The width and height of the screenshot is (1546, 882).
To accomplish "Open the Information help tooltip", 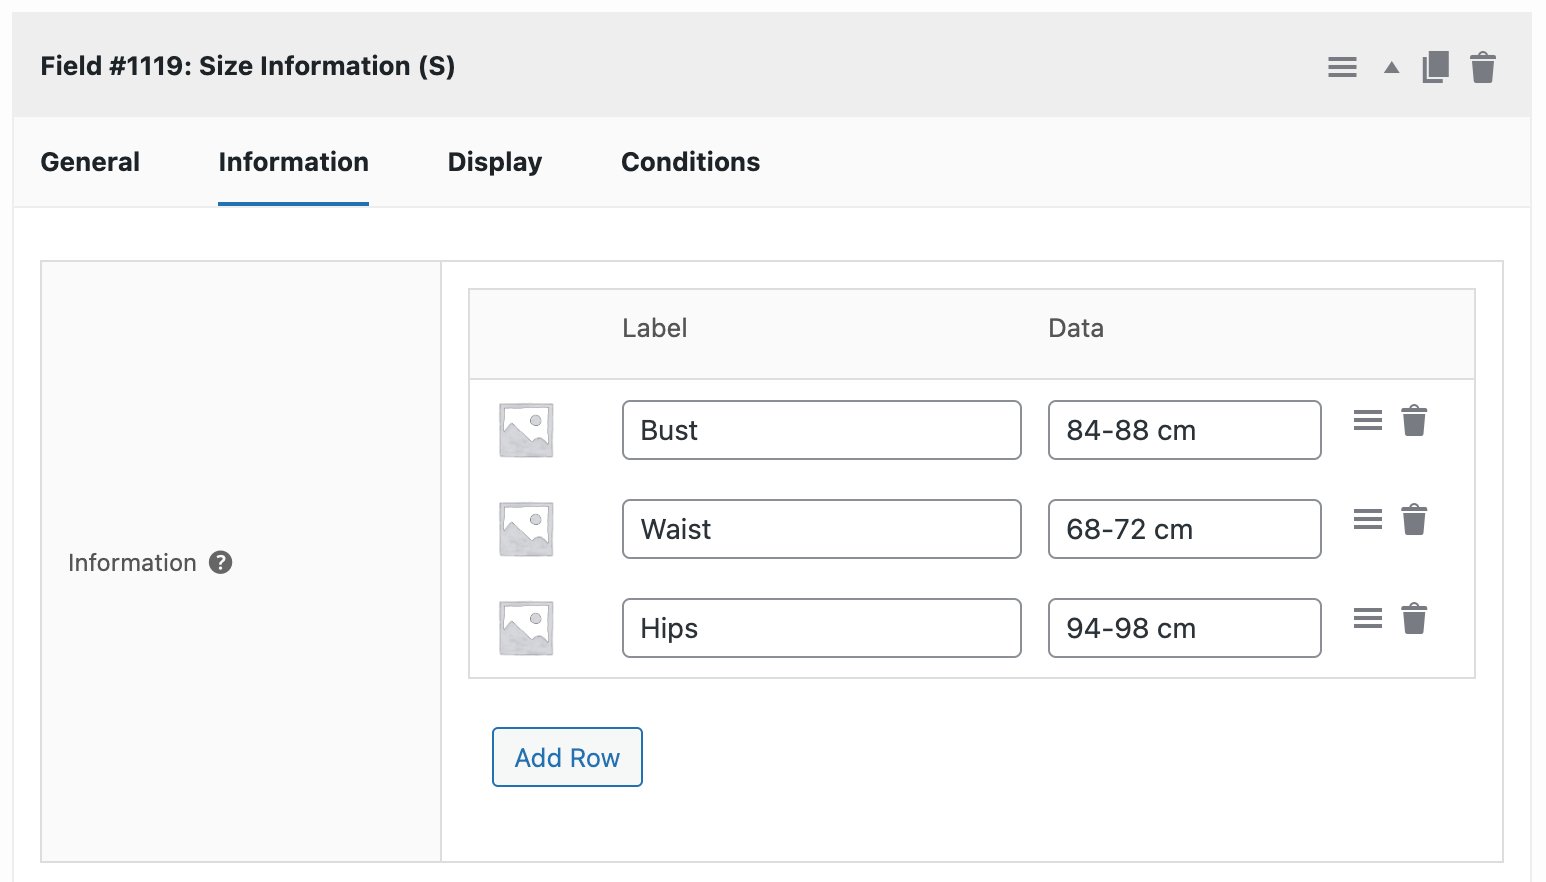I will [220, 562].
